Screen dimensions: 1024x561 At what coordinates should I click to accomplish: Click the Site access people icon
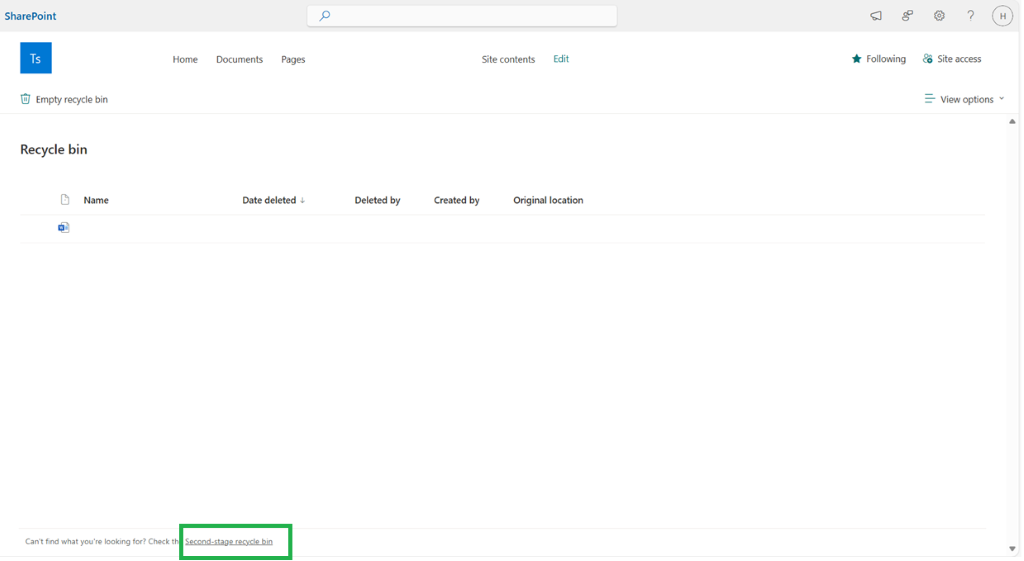[927, 59]
